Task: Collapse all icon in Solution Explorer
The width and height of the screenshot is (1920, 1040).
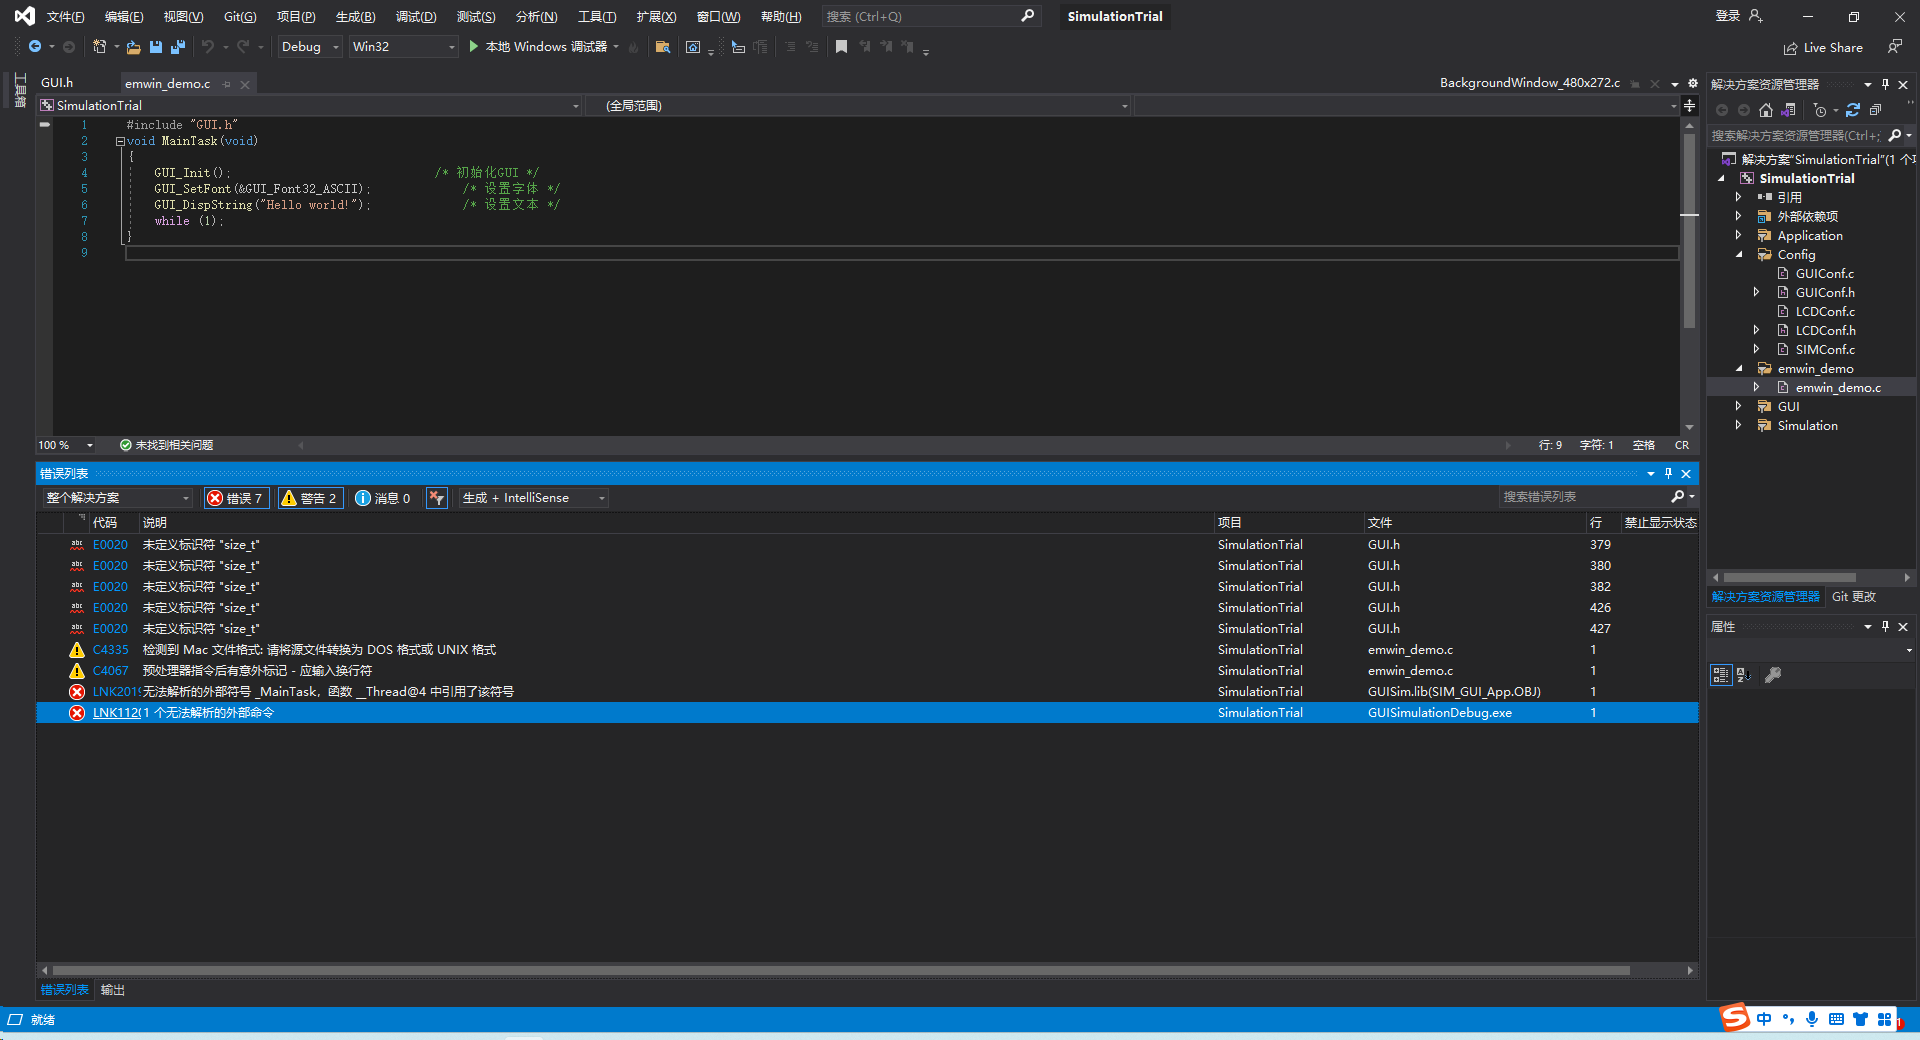Action: coord(1875,110)
